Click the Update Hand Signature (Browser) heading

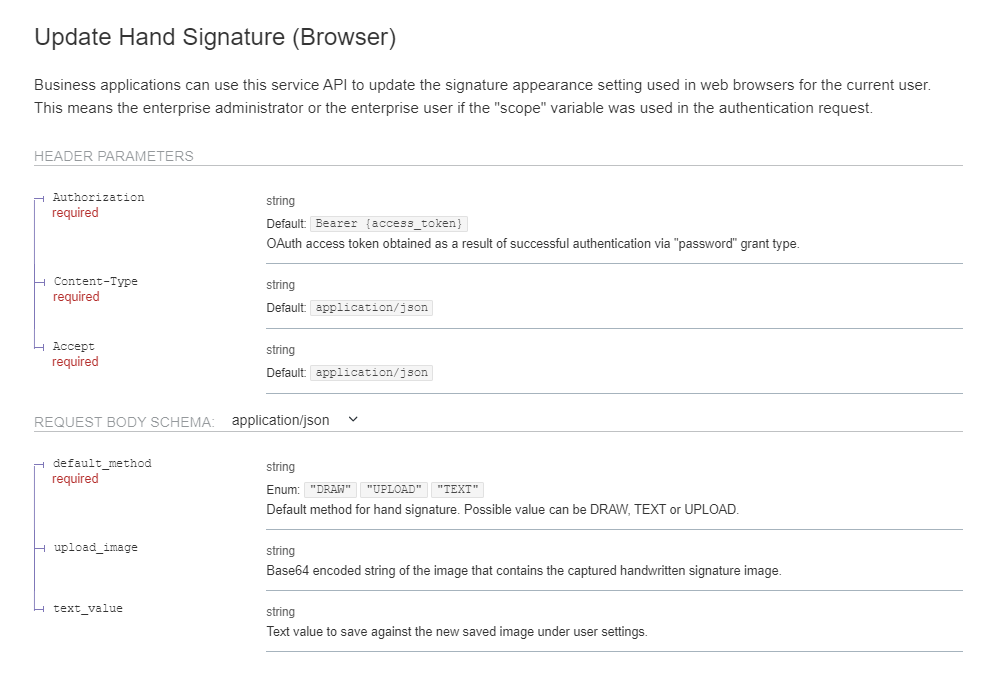(215, 38)
